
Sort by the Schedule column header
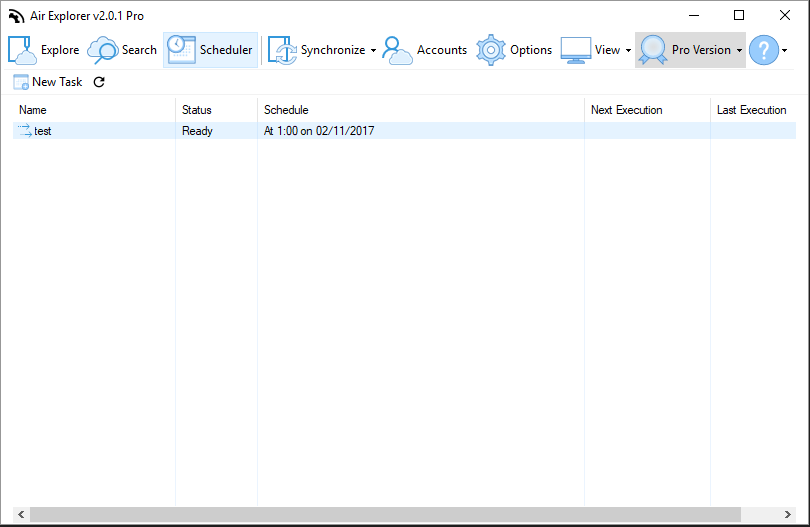point(421,110)
